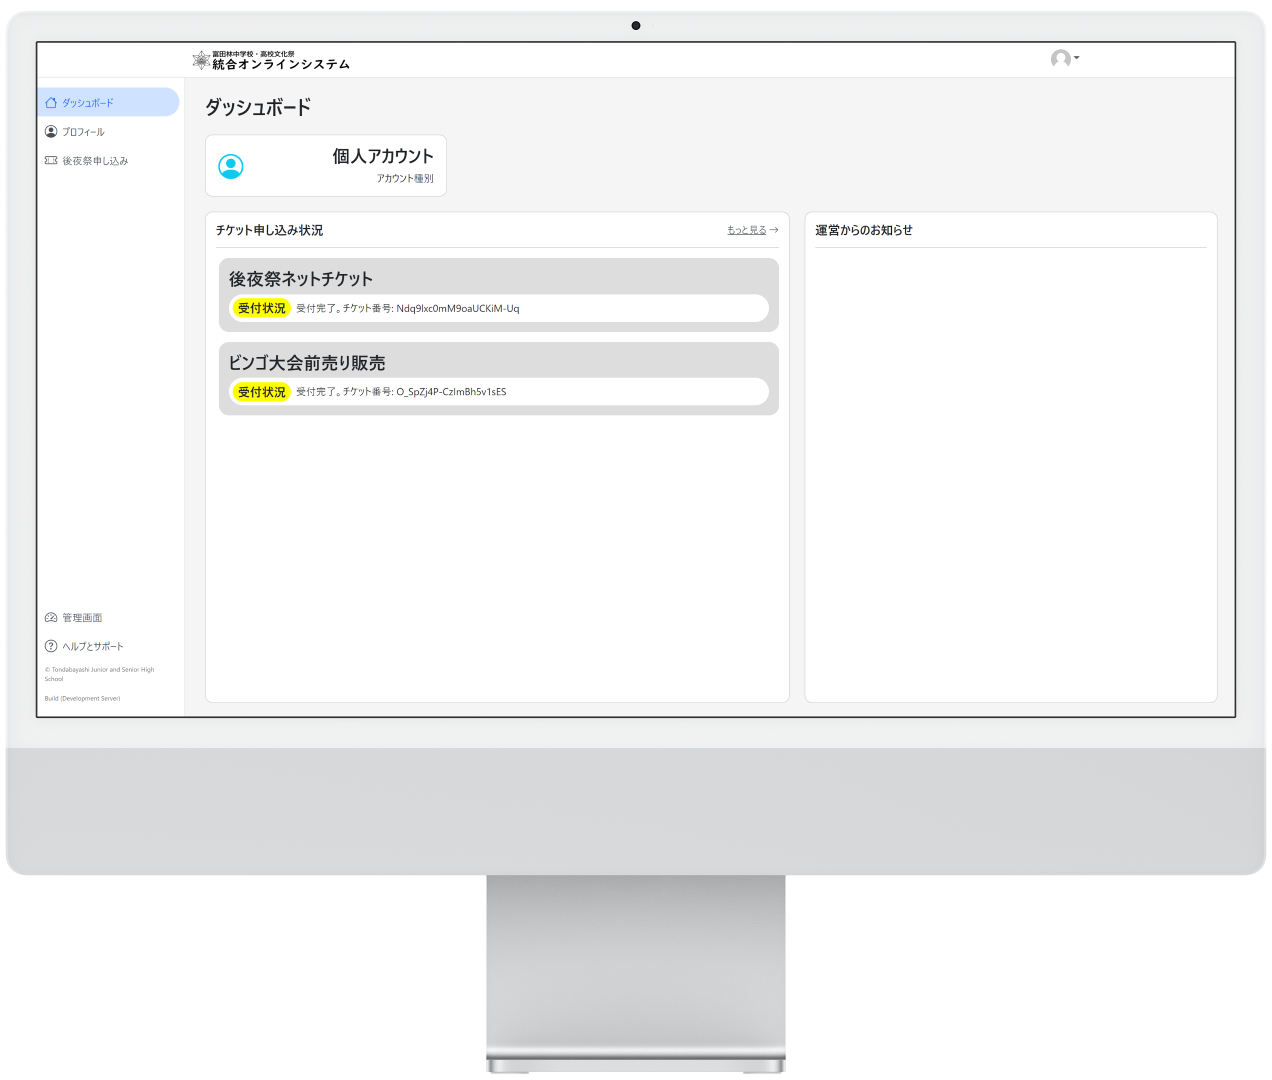
Task: Open the 管理画面 sidebar label
Action: point(82,618)
